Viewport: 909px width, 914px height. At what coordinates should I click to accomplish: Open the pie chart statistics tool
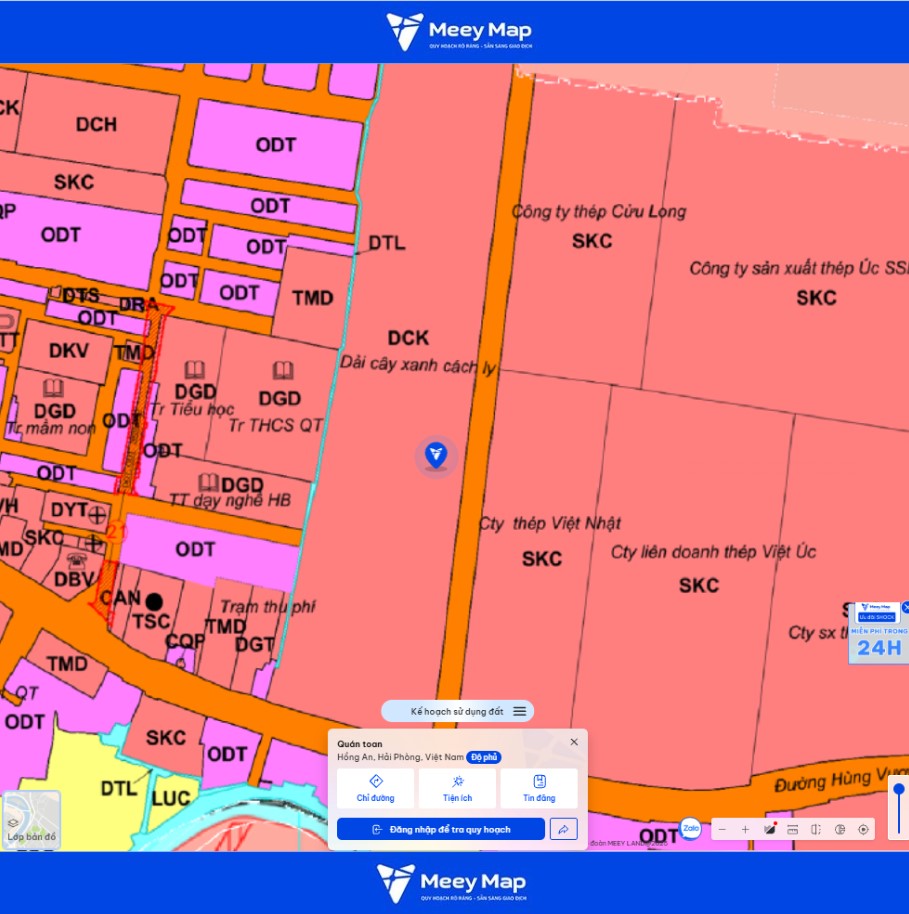[840, 829]
